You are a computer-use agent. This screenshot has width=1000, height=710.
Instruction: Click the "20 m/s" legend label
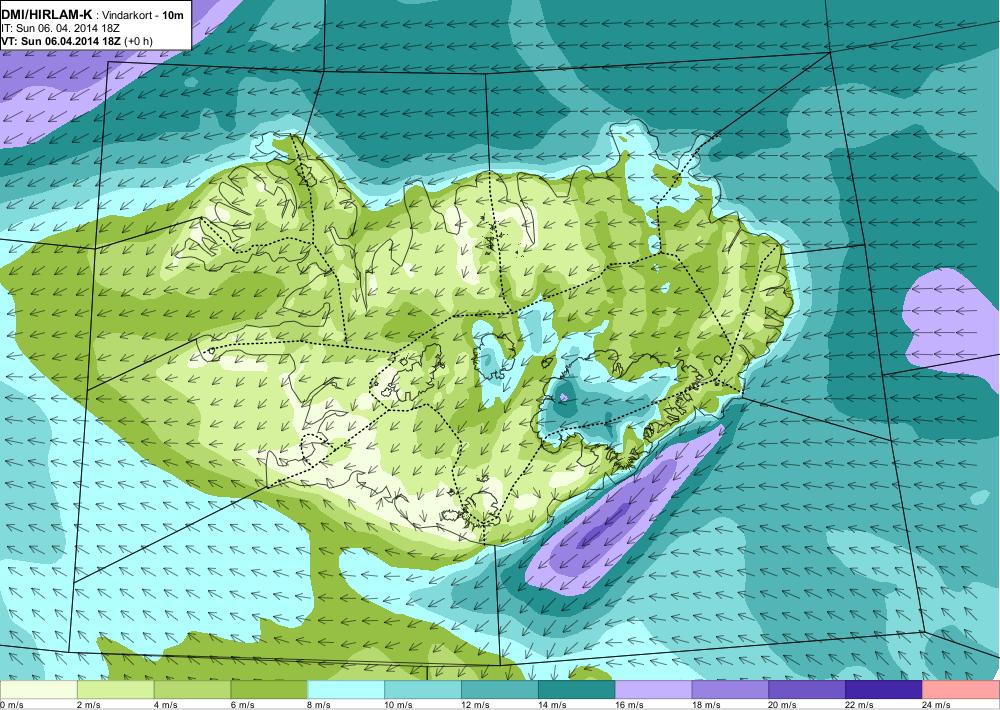783,705
